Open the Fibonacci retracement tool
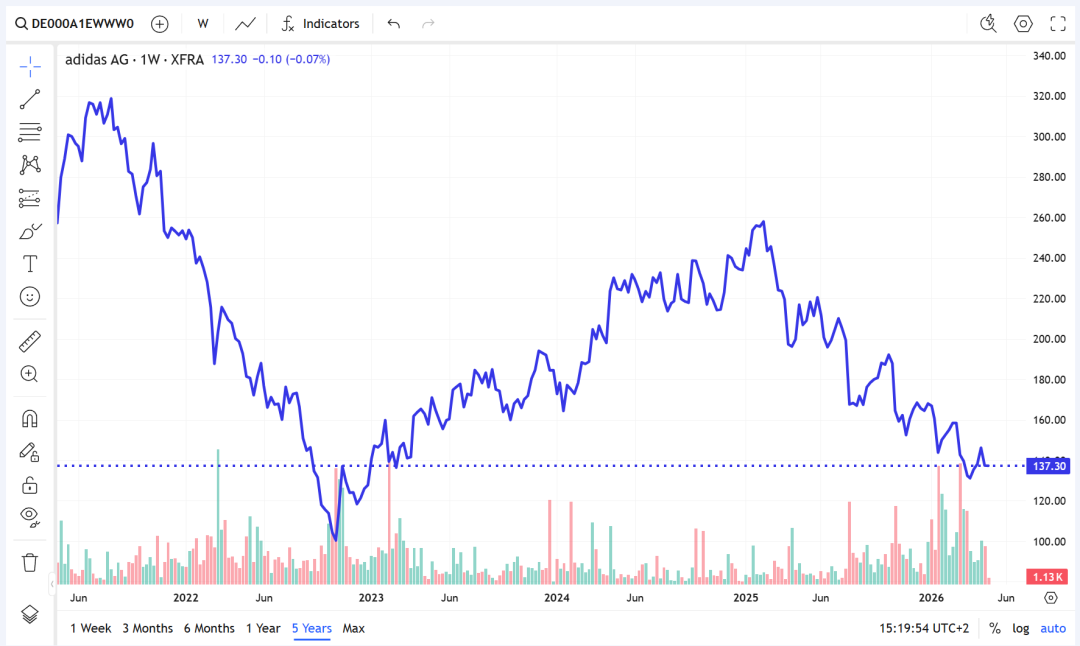The image size is (1080, 646). pyautogui.click(x=30, y=132)
